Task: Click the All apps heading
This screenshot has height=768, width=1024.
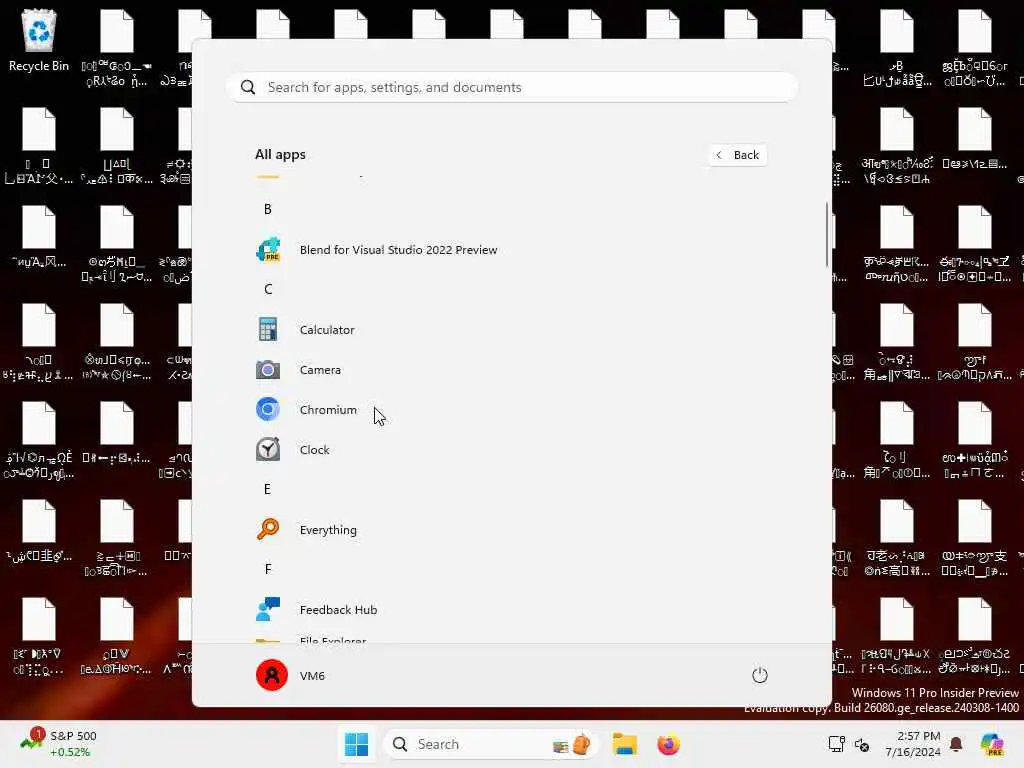Action: pyautogui.click(x=280, y=155)
